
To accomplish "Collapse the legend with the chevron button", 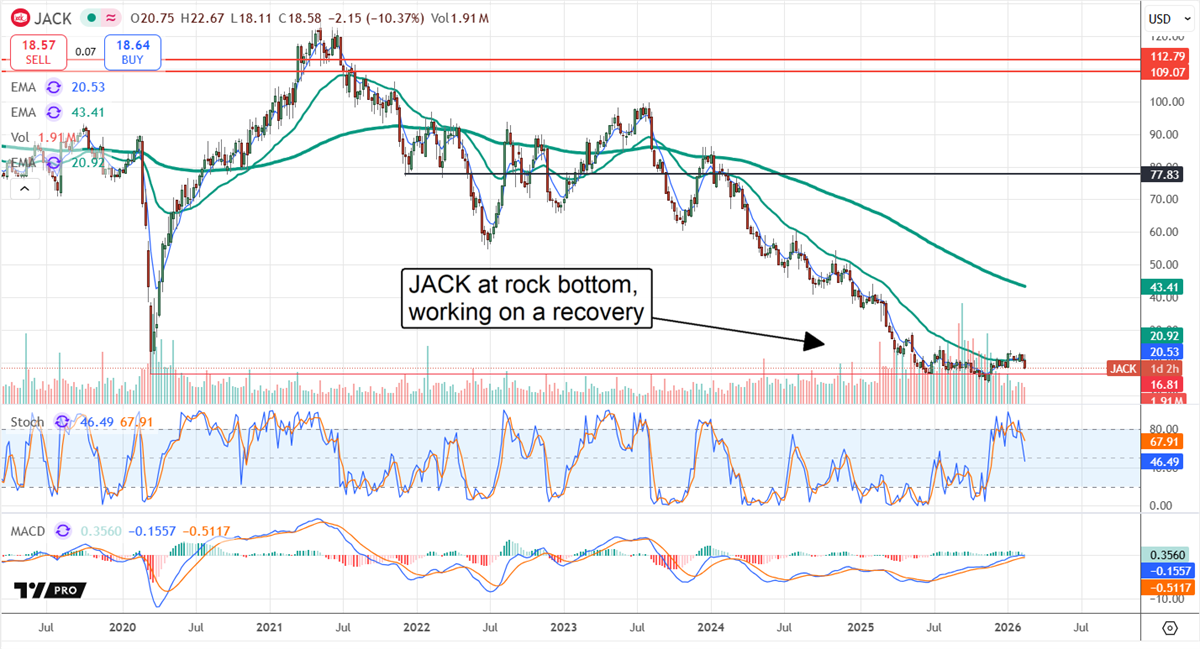I will tap(24, 187).
